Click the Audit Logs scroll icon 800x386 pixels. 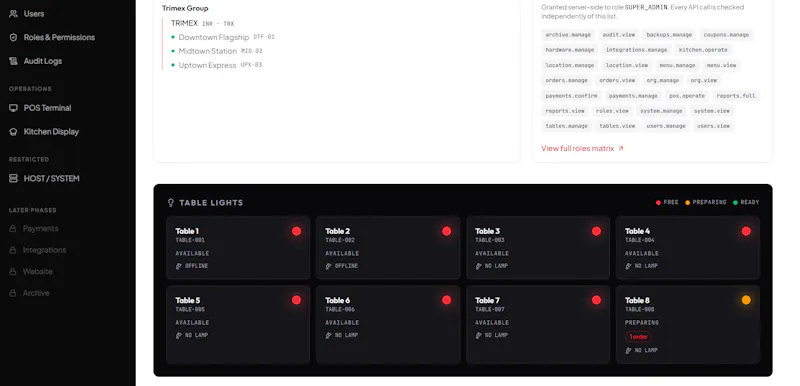pyautogui.click(x=13, y=61)
